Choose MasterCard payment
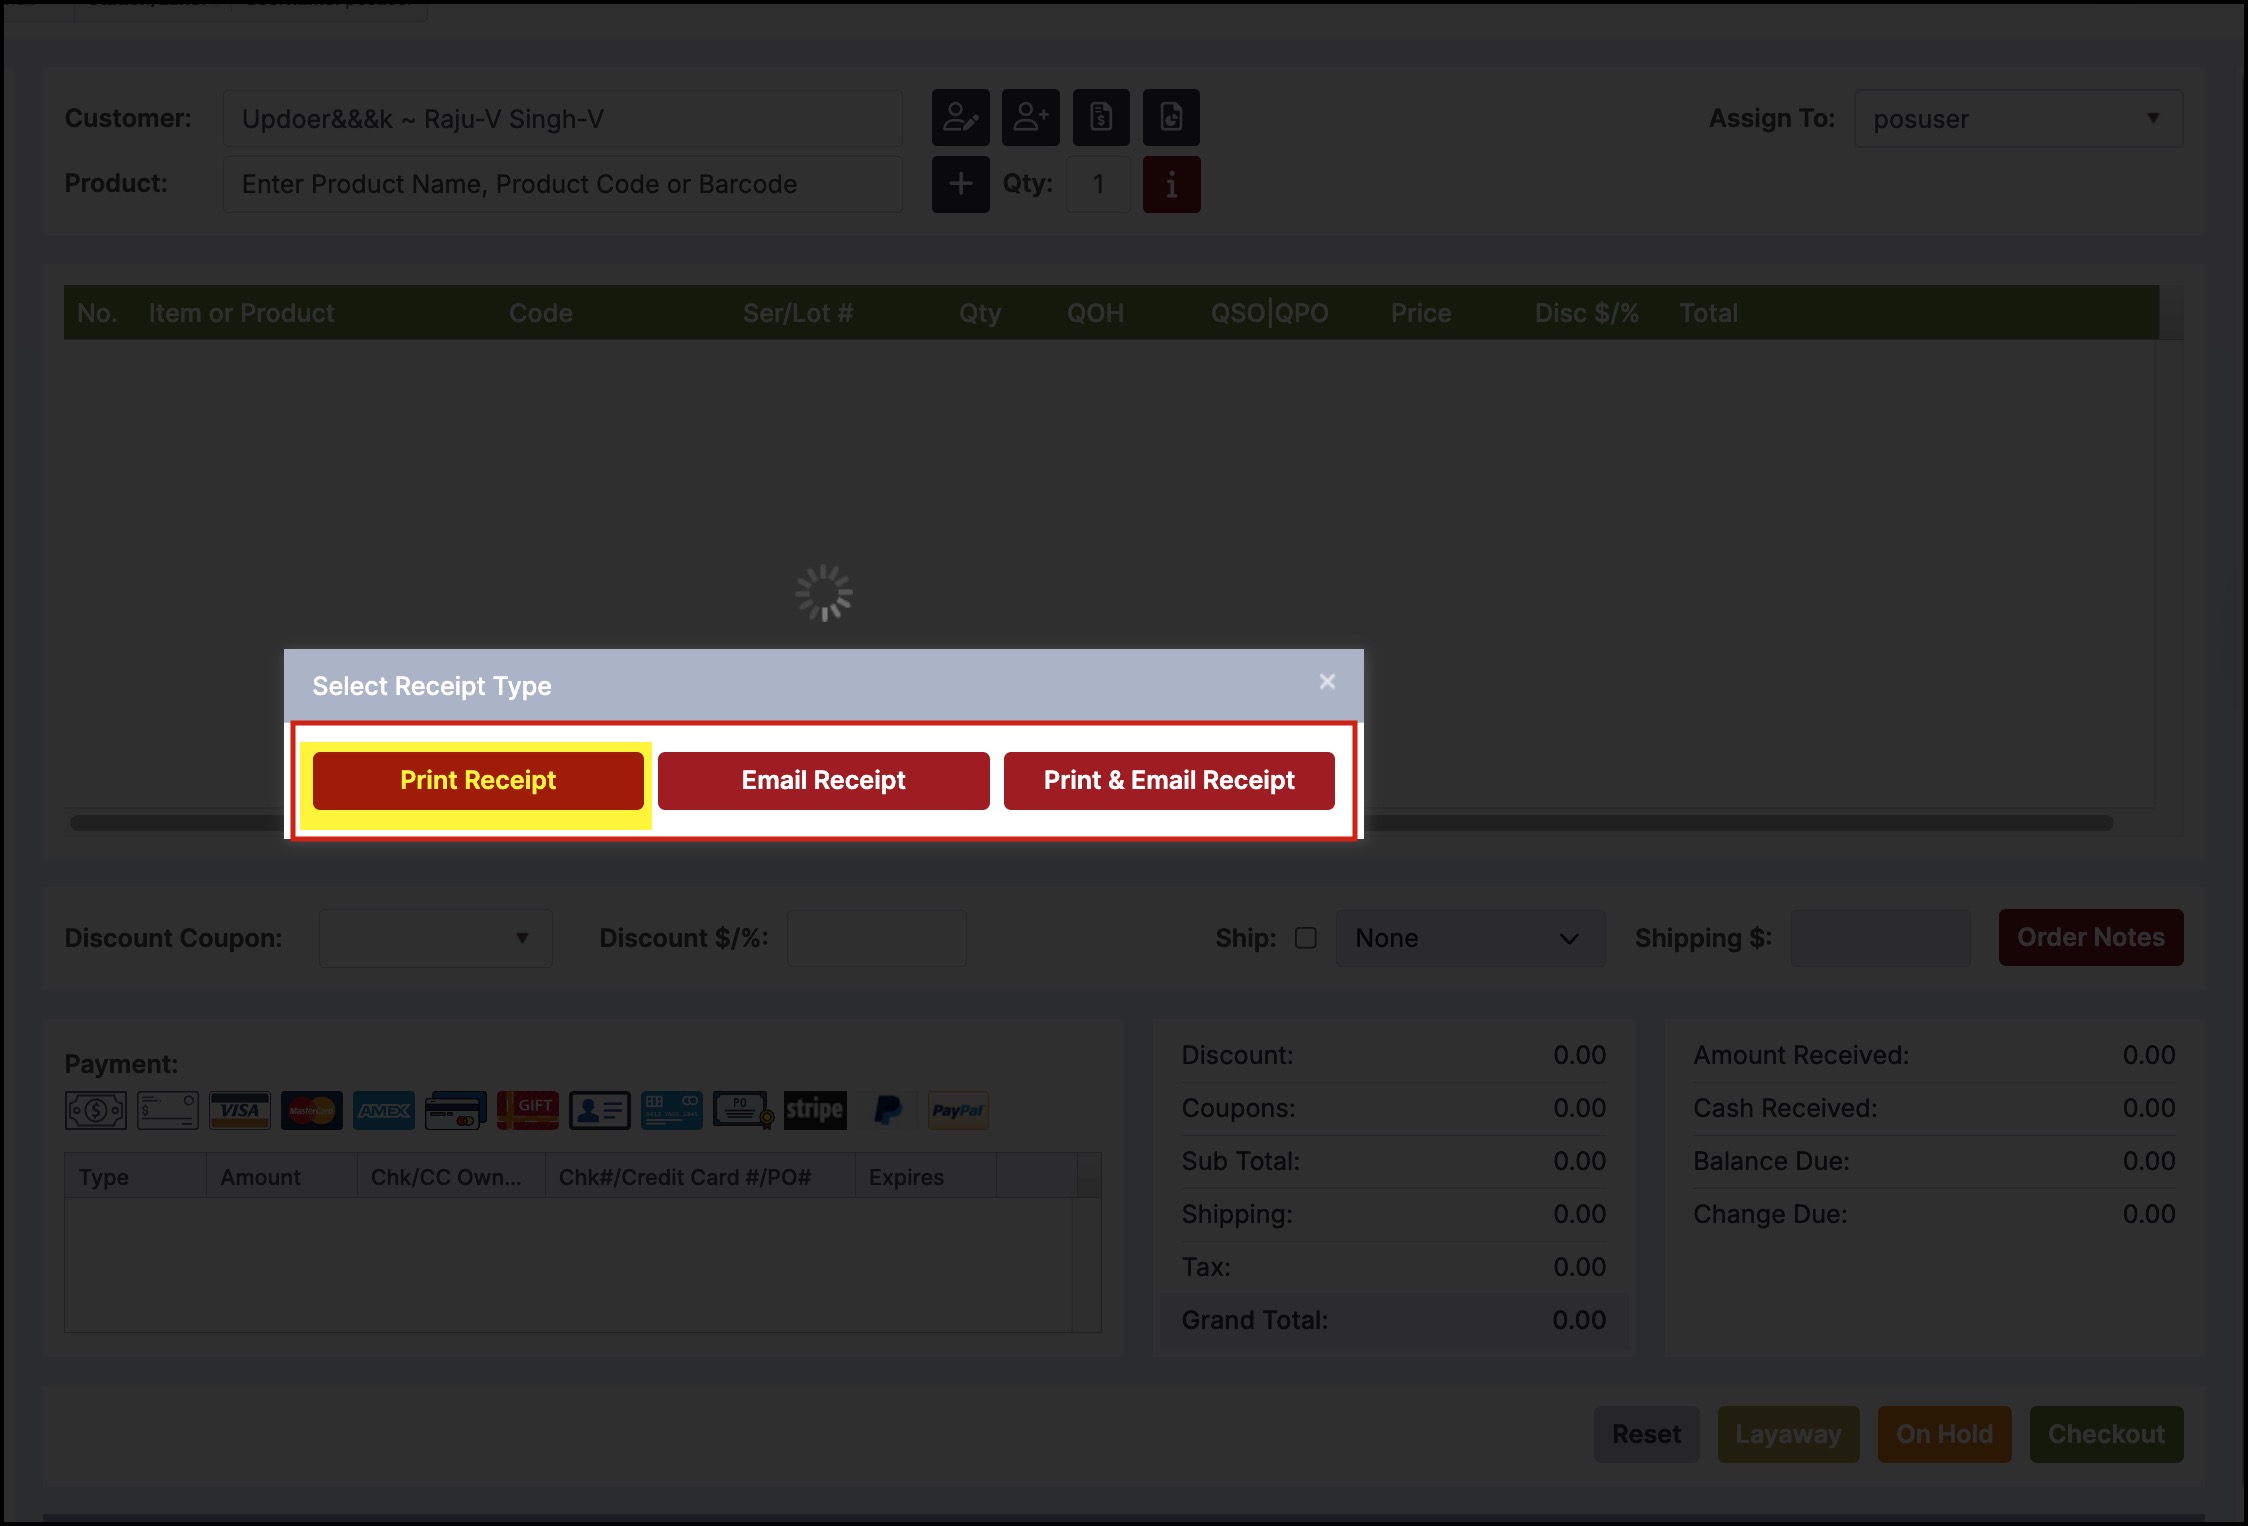Screen dimensions: 2248x1526 click(312, 1110)
